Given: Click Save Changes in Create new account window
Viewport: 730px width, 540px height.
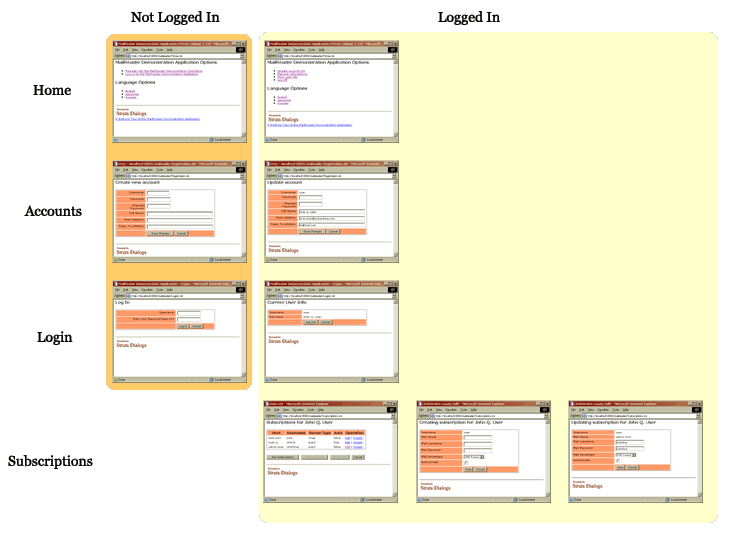Looking at the screenshot, I should pos(160,233).
